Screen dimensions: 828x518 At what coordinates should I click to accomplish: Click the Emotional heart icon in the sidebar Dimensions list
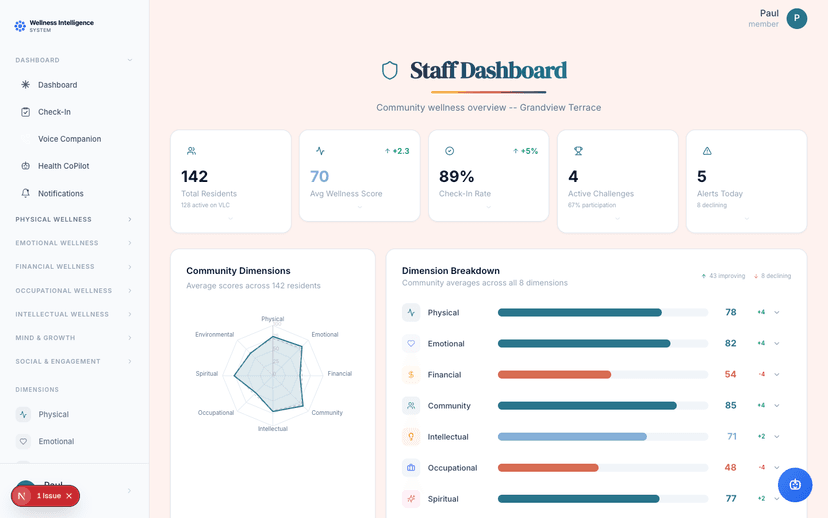click(x=23, y=441)
